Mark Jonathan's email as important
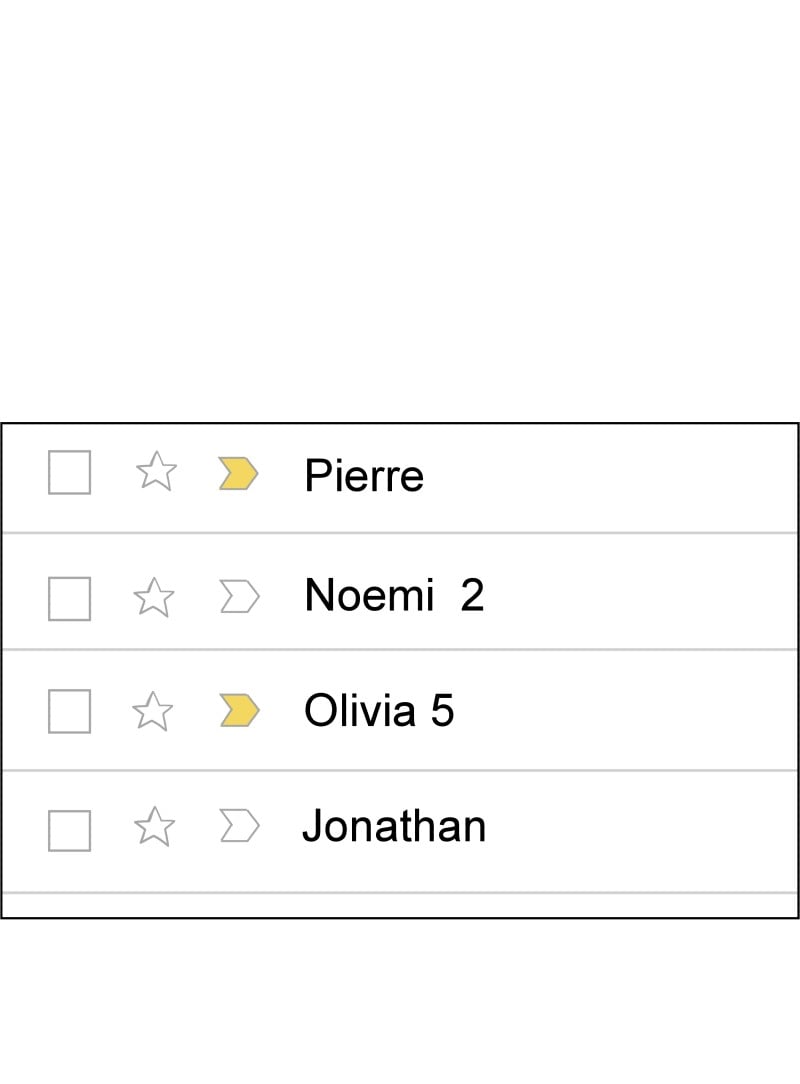Viewport: 800px width, 1084px height. 240,825
